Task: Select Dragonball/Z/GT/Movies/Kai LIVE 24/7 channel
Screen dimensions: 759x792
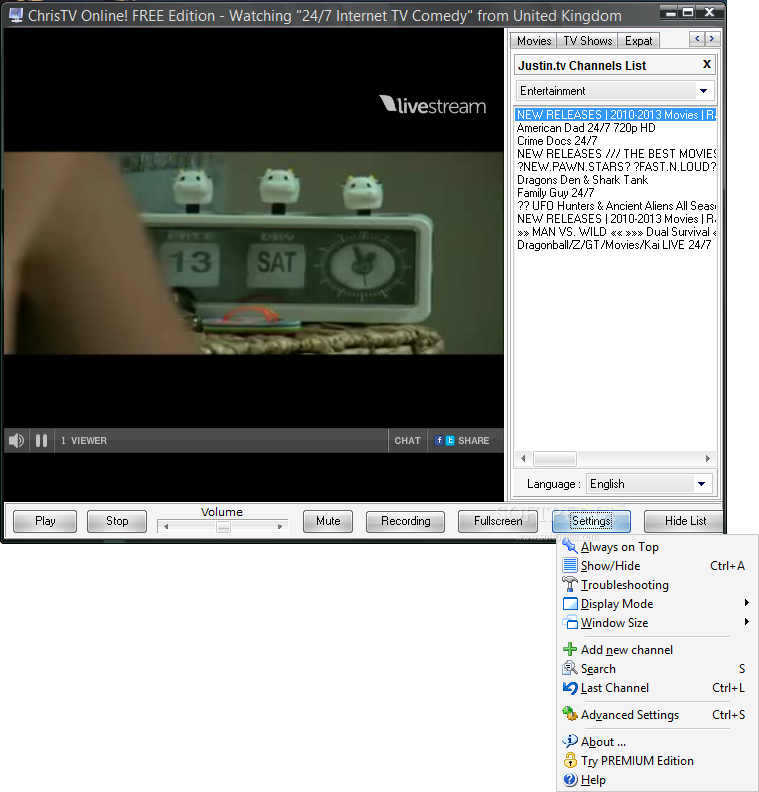Action: tap(614, 245)
